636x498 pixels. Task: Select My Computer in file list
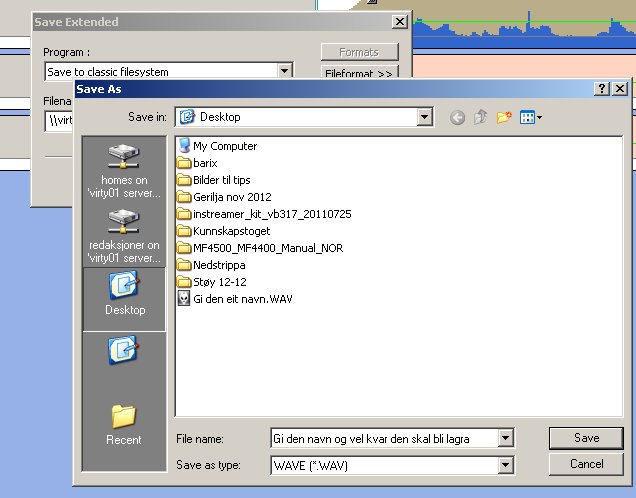[x=217, y=146]
